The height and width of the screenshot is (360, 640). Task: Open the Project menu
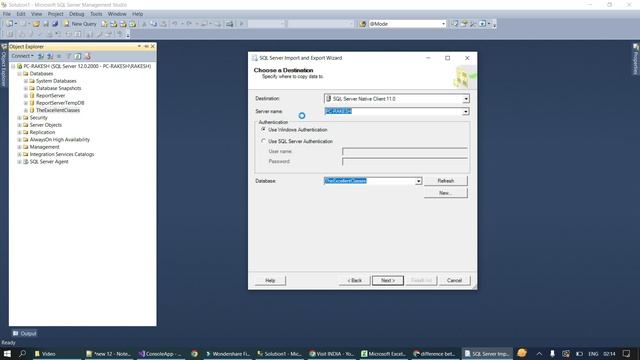point(56,14)
